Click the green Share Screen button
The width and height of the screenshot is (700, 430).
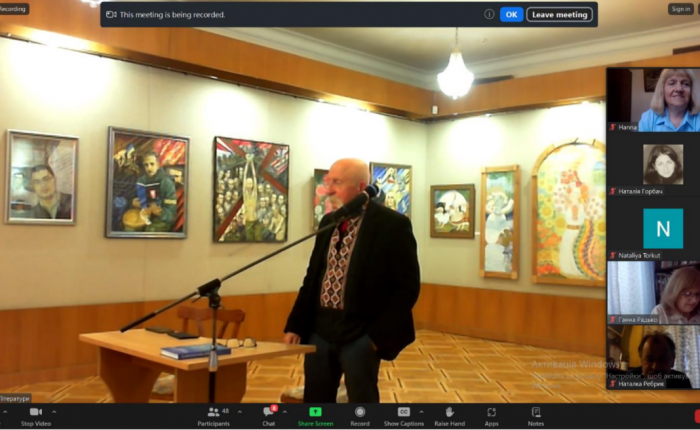click(315, 412)
